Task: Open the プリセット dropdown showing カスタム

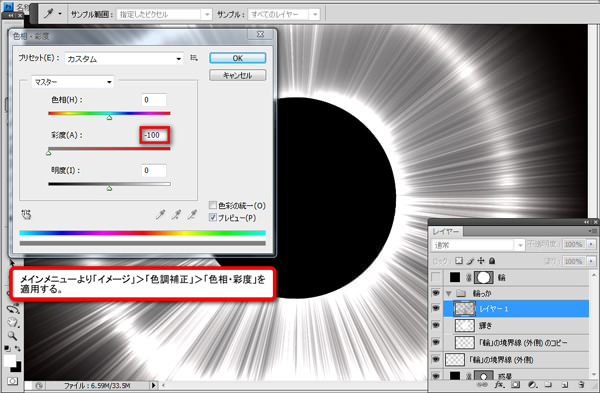Action: pyautogui.click(x=124, y=59)
